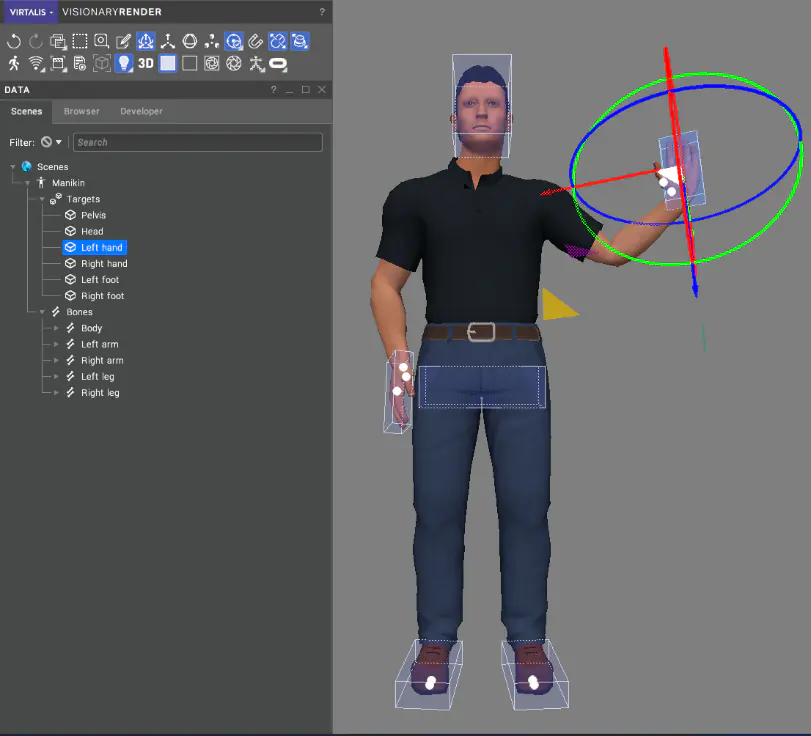
Task: Click the yellow triangle marker near waist
Action: [558, 306]
